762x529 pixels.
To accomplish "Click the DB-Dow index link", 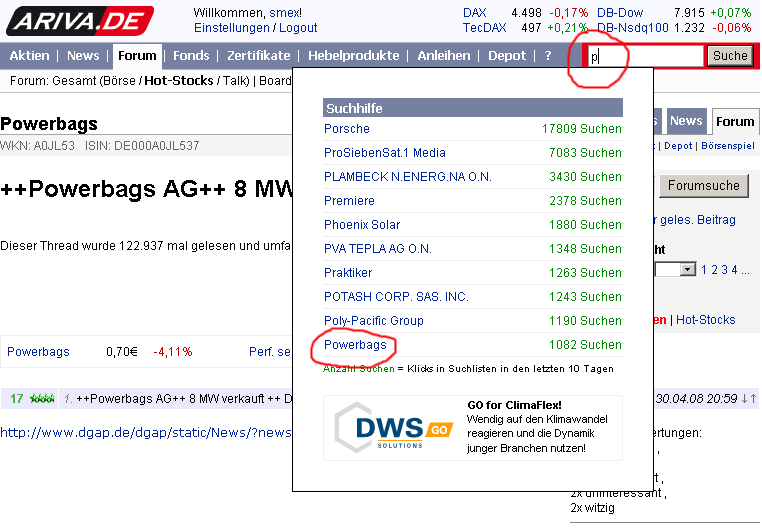I will 620,13.
